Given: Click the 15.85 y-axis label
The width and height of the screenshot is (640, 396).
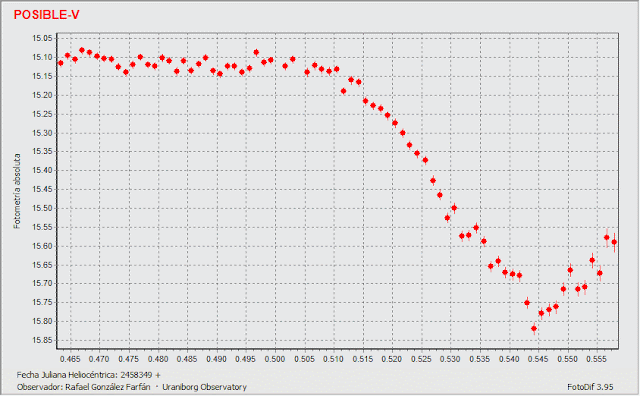Looking at the screenshot, I should click(42, 340).
